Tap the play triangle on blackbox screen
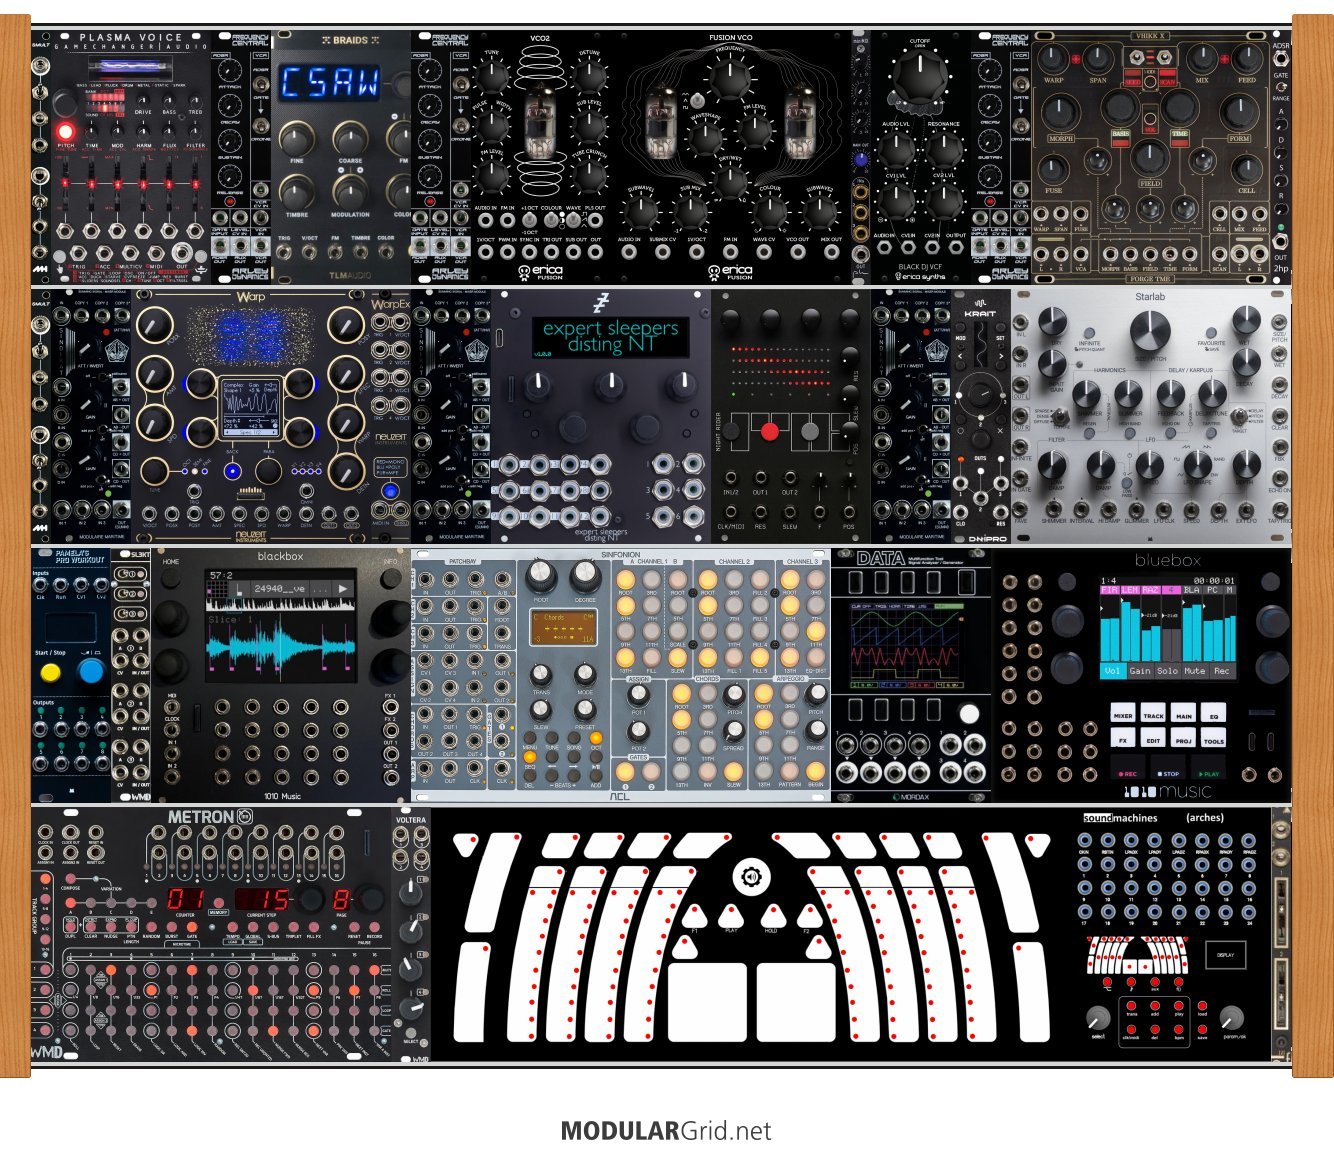The height and width of the screenshot is (1152, 1334). click(x=343, y=589)
